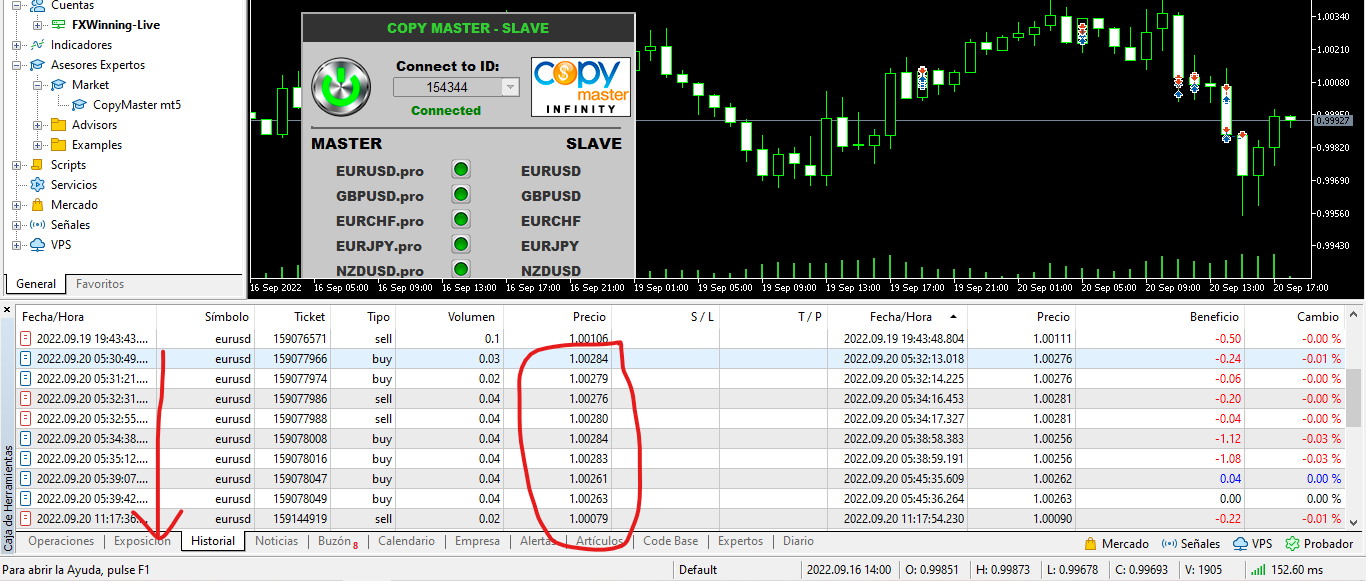Screen dimensions: 1366x581
Task: Click the Servicios gear icon
Action: 38,185
